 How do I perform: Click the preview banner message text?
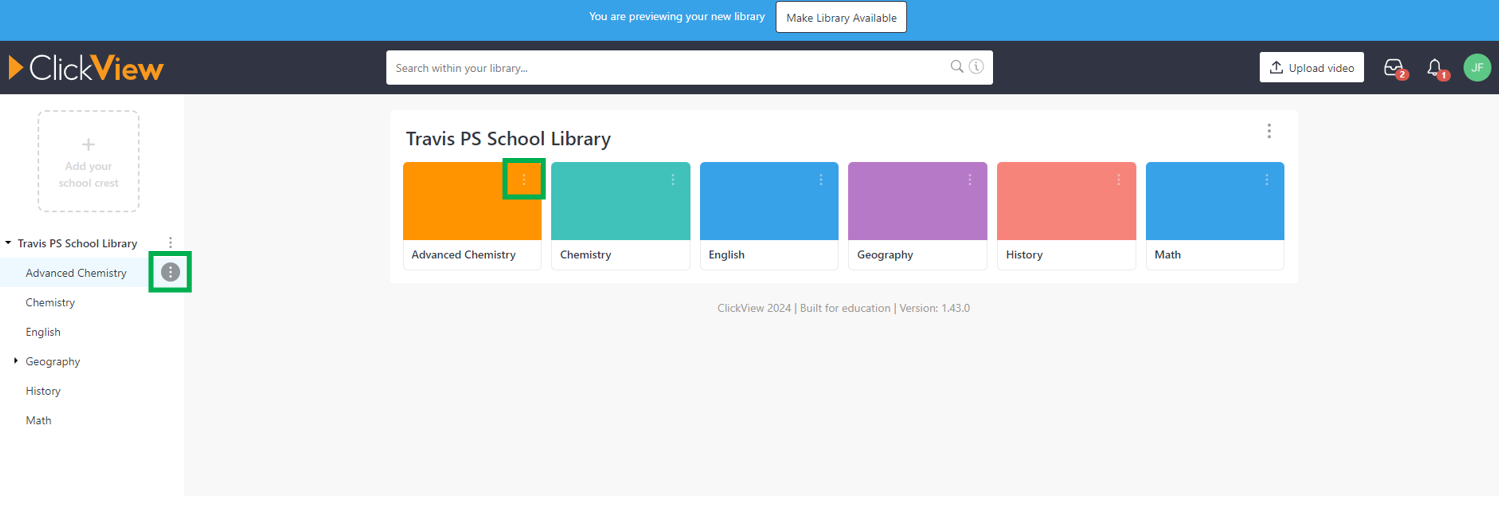coord(677,17)
